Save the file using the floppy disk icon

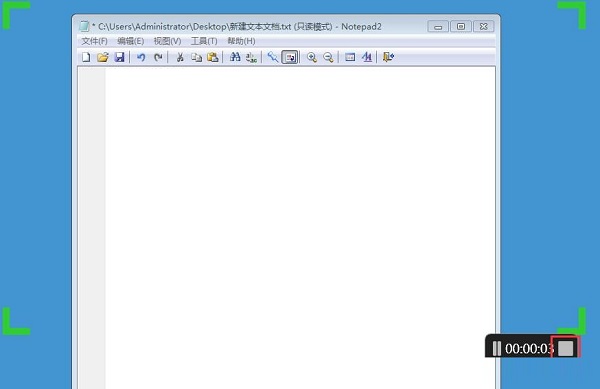pos(120,57)
